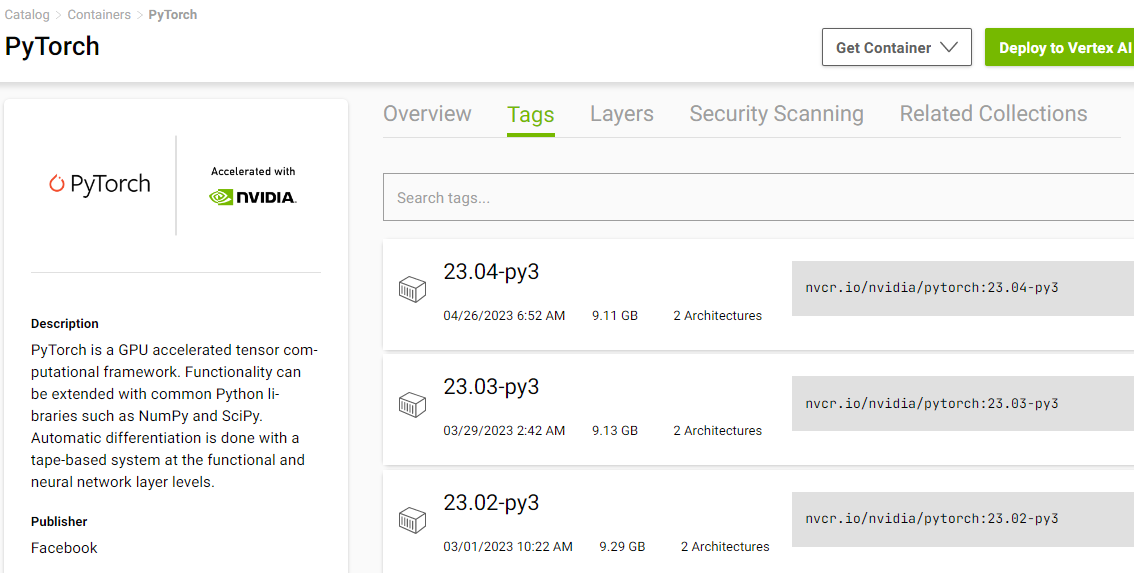Select the 23.02-py3 tag title
This screenshot has width=1134, height=573.
[491, 503]
